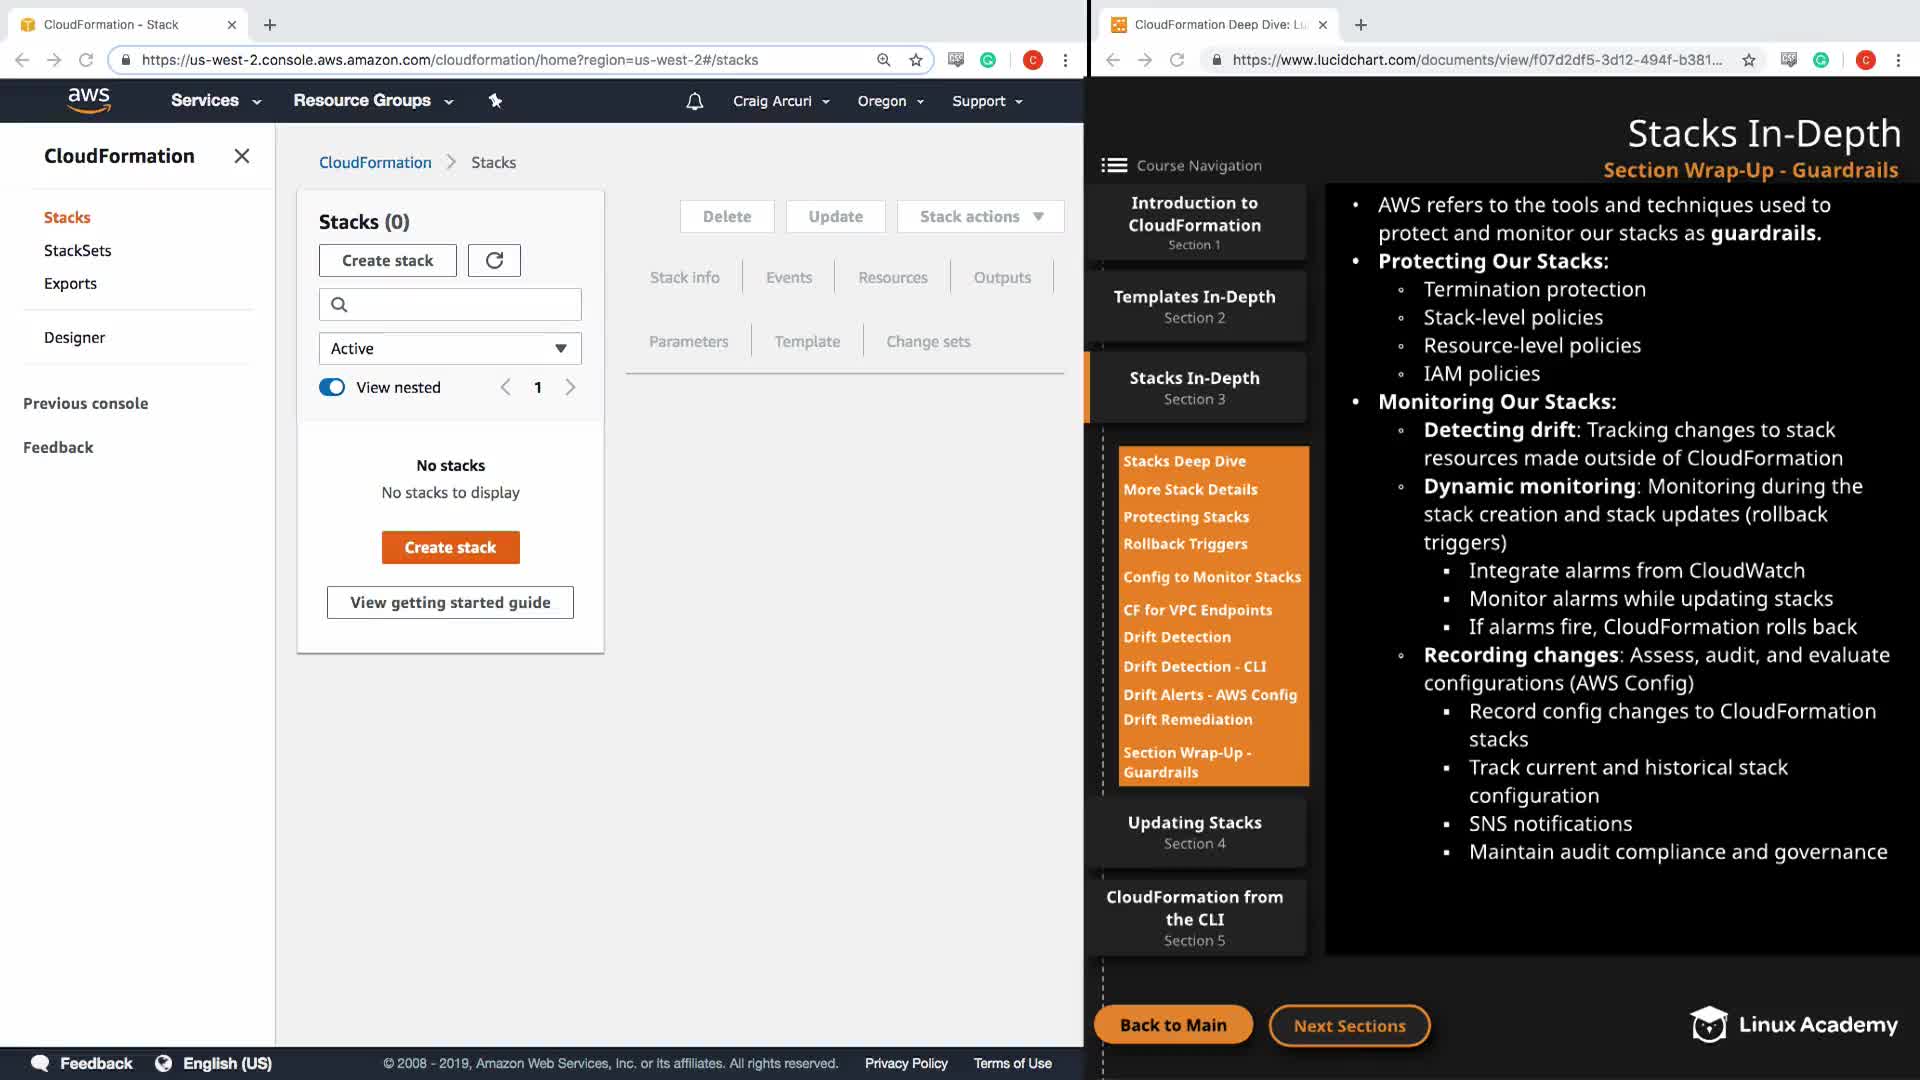This screenshot has width=1920, height=1080.
Task: Go to next stacks page arrow
Action: tap(570, 387)
